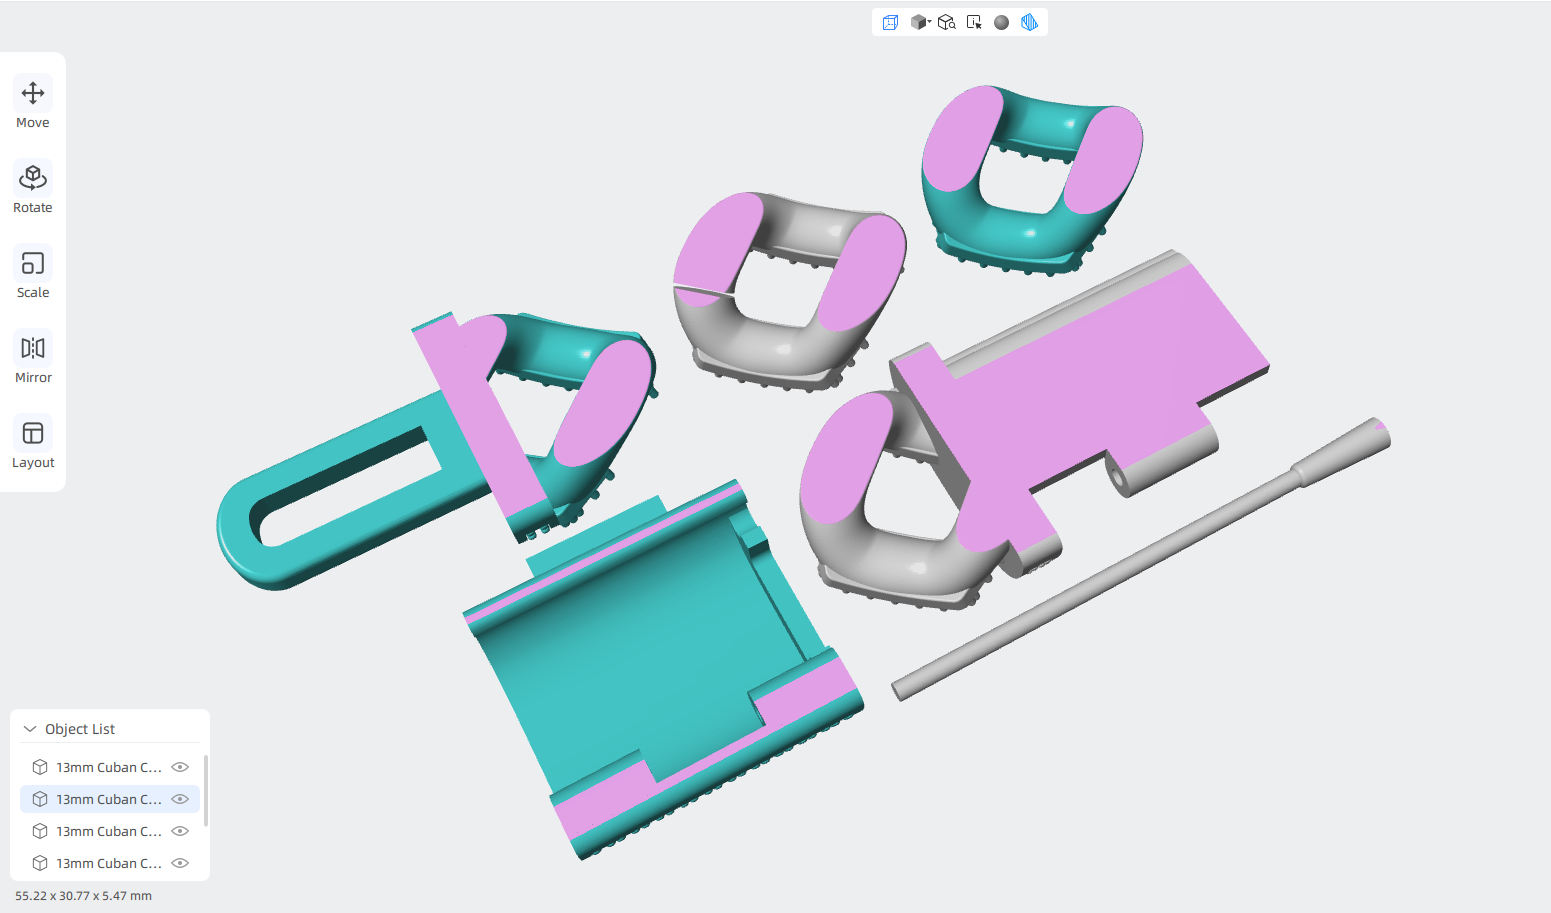The width and height of the screenshot is (1551, 913).
Task: Hide the last 13mm Cuban object
Action: [180, 863]
